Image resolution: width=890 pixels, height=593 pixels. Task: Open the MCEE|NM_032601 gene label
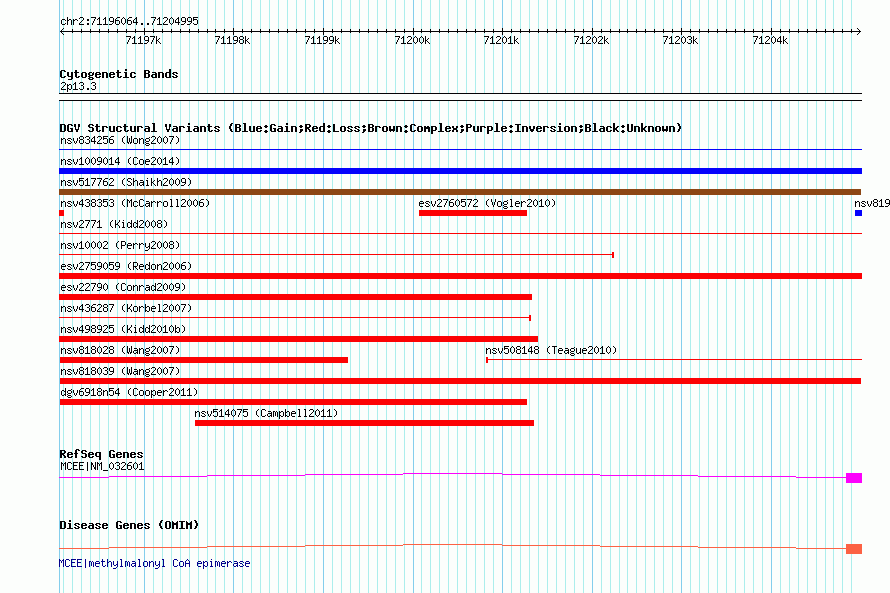(x=102, y=466)
